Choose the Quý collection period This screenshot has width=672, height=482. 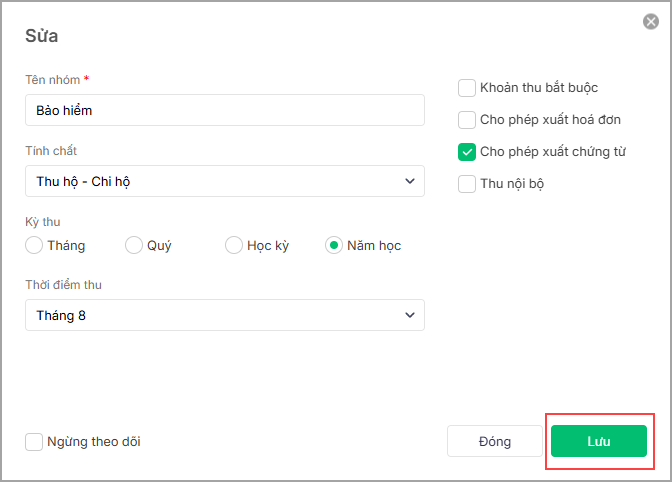click(x=134, y=245)
